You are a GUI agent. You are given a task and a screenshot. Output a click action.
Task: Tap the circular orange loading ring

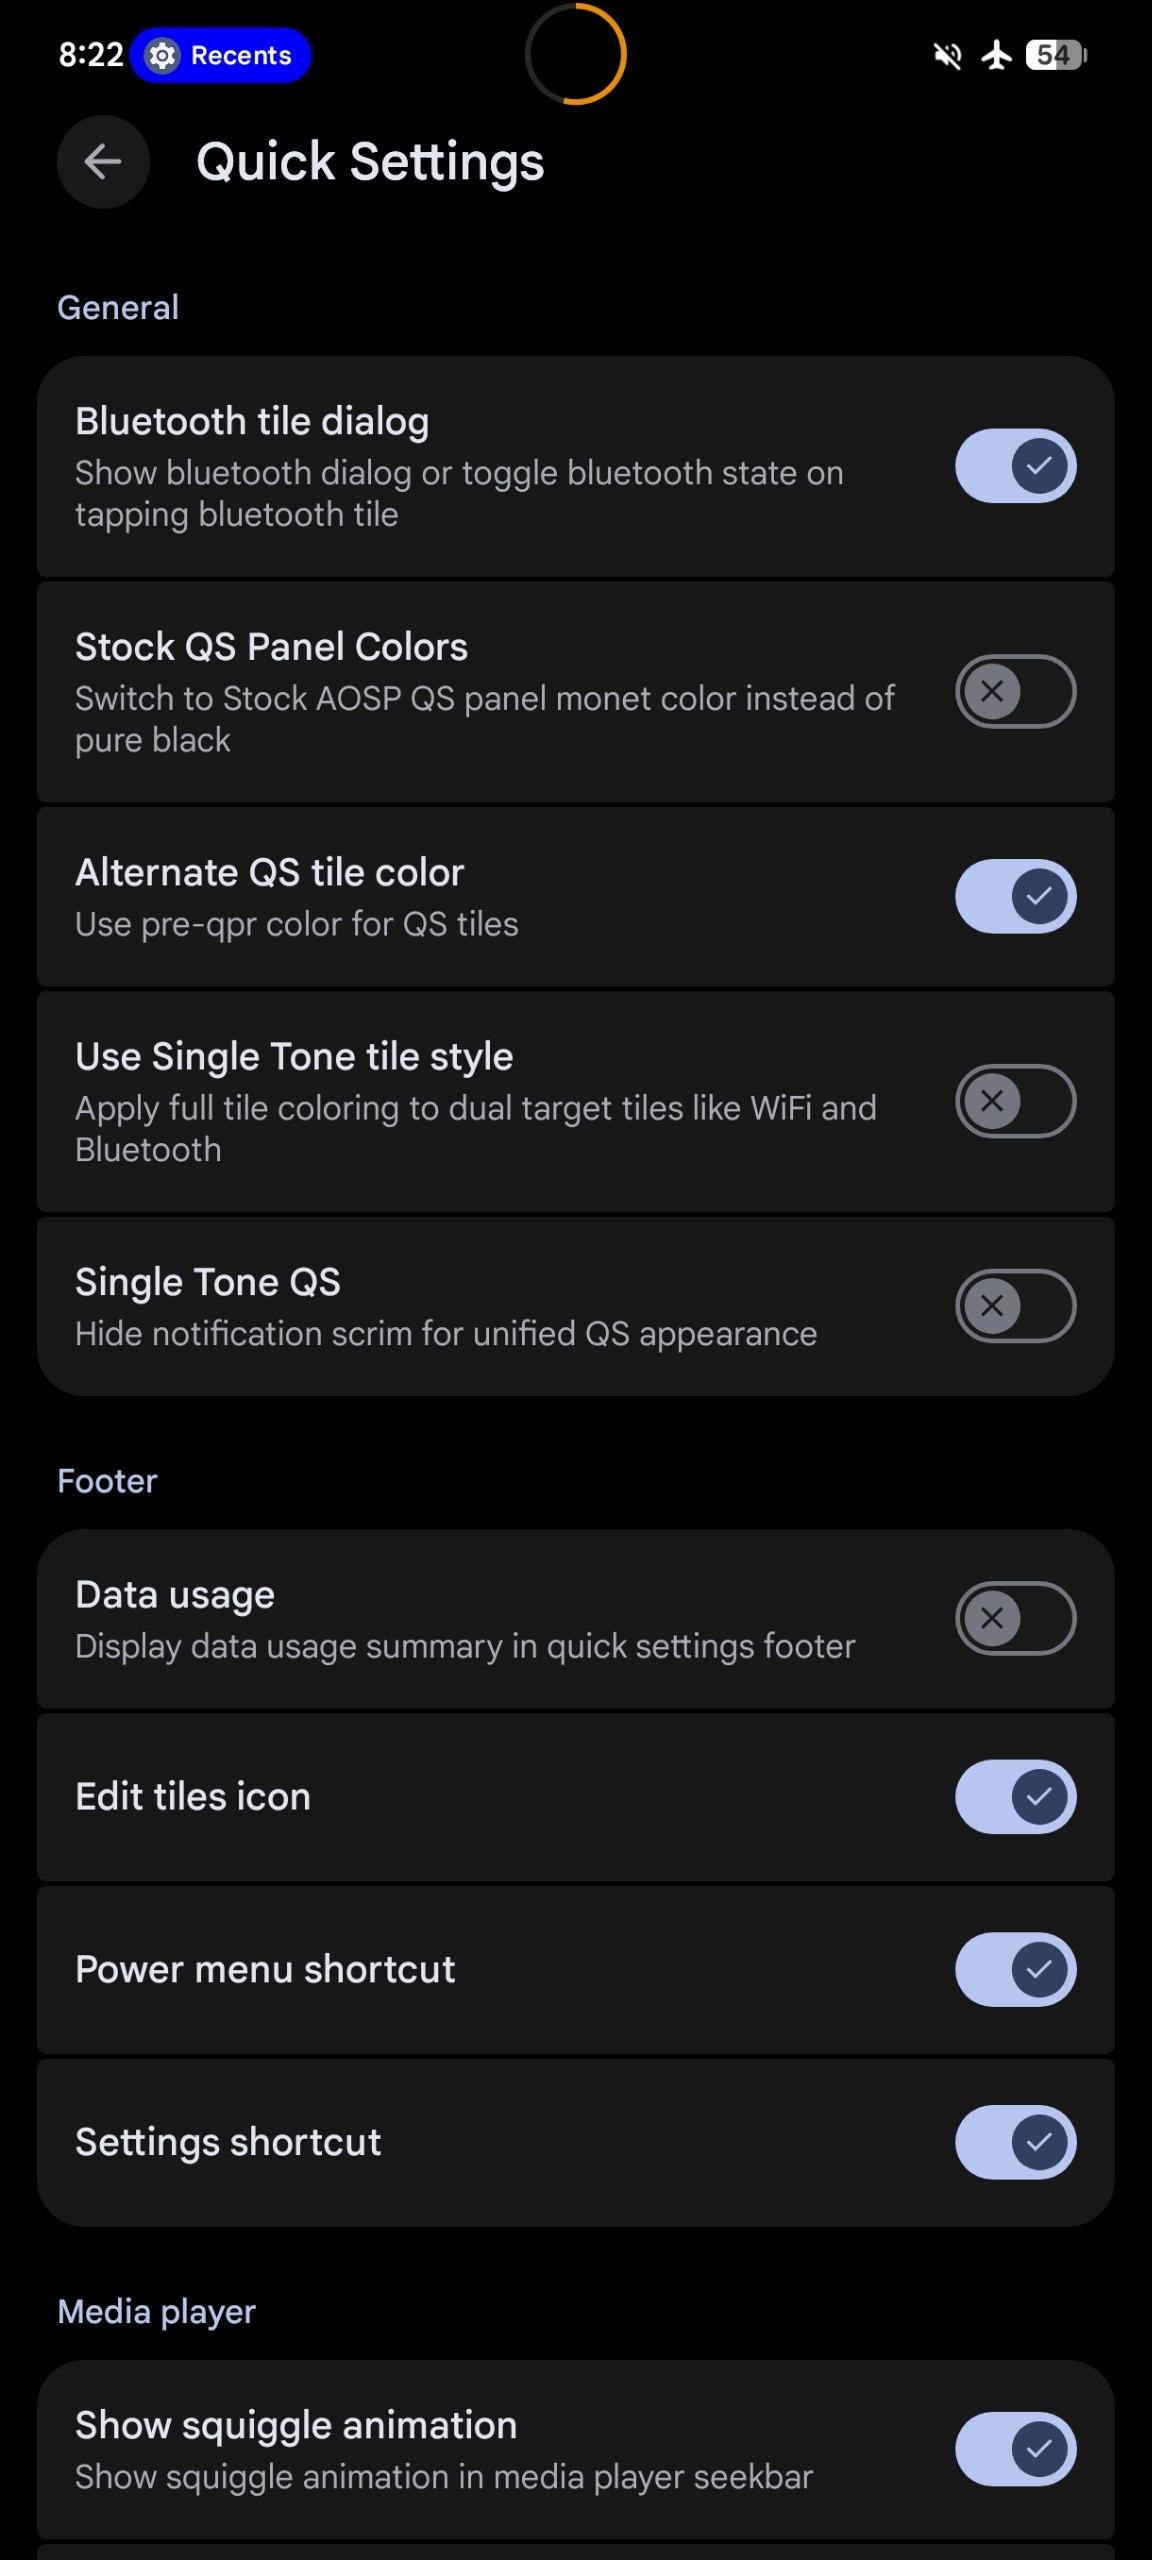pos(576,54)
